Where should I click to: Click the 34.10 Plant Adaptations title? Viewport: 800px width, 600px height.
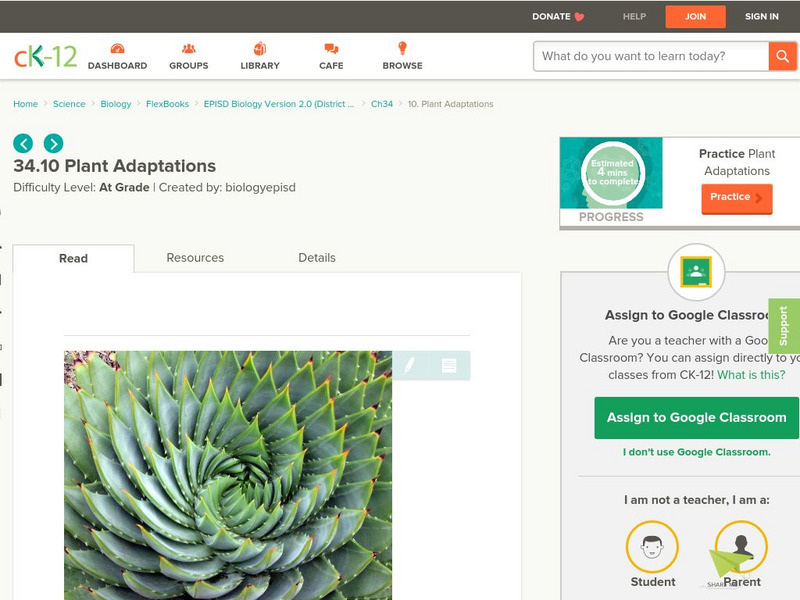115,166
